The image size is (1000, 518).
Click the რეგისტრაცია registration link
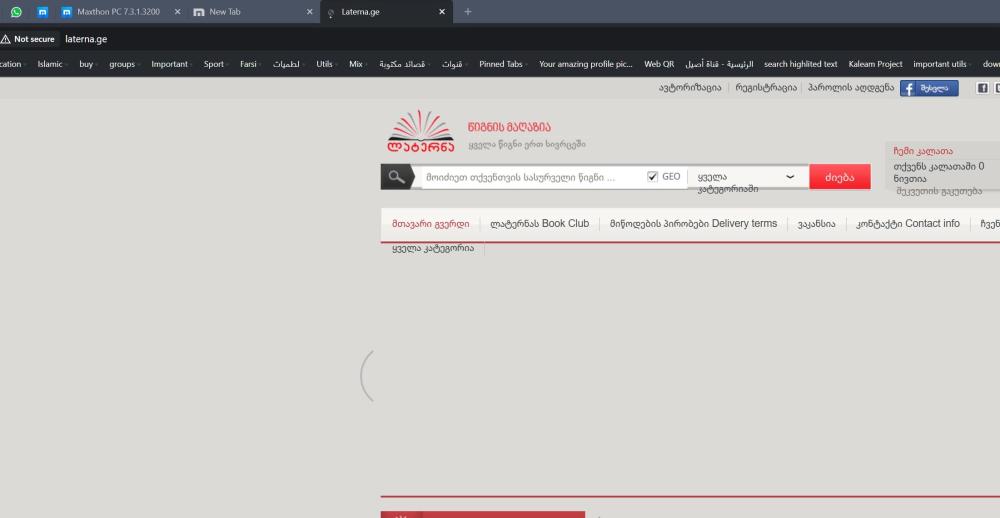[x=766, y=88]
